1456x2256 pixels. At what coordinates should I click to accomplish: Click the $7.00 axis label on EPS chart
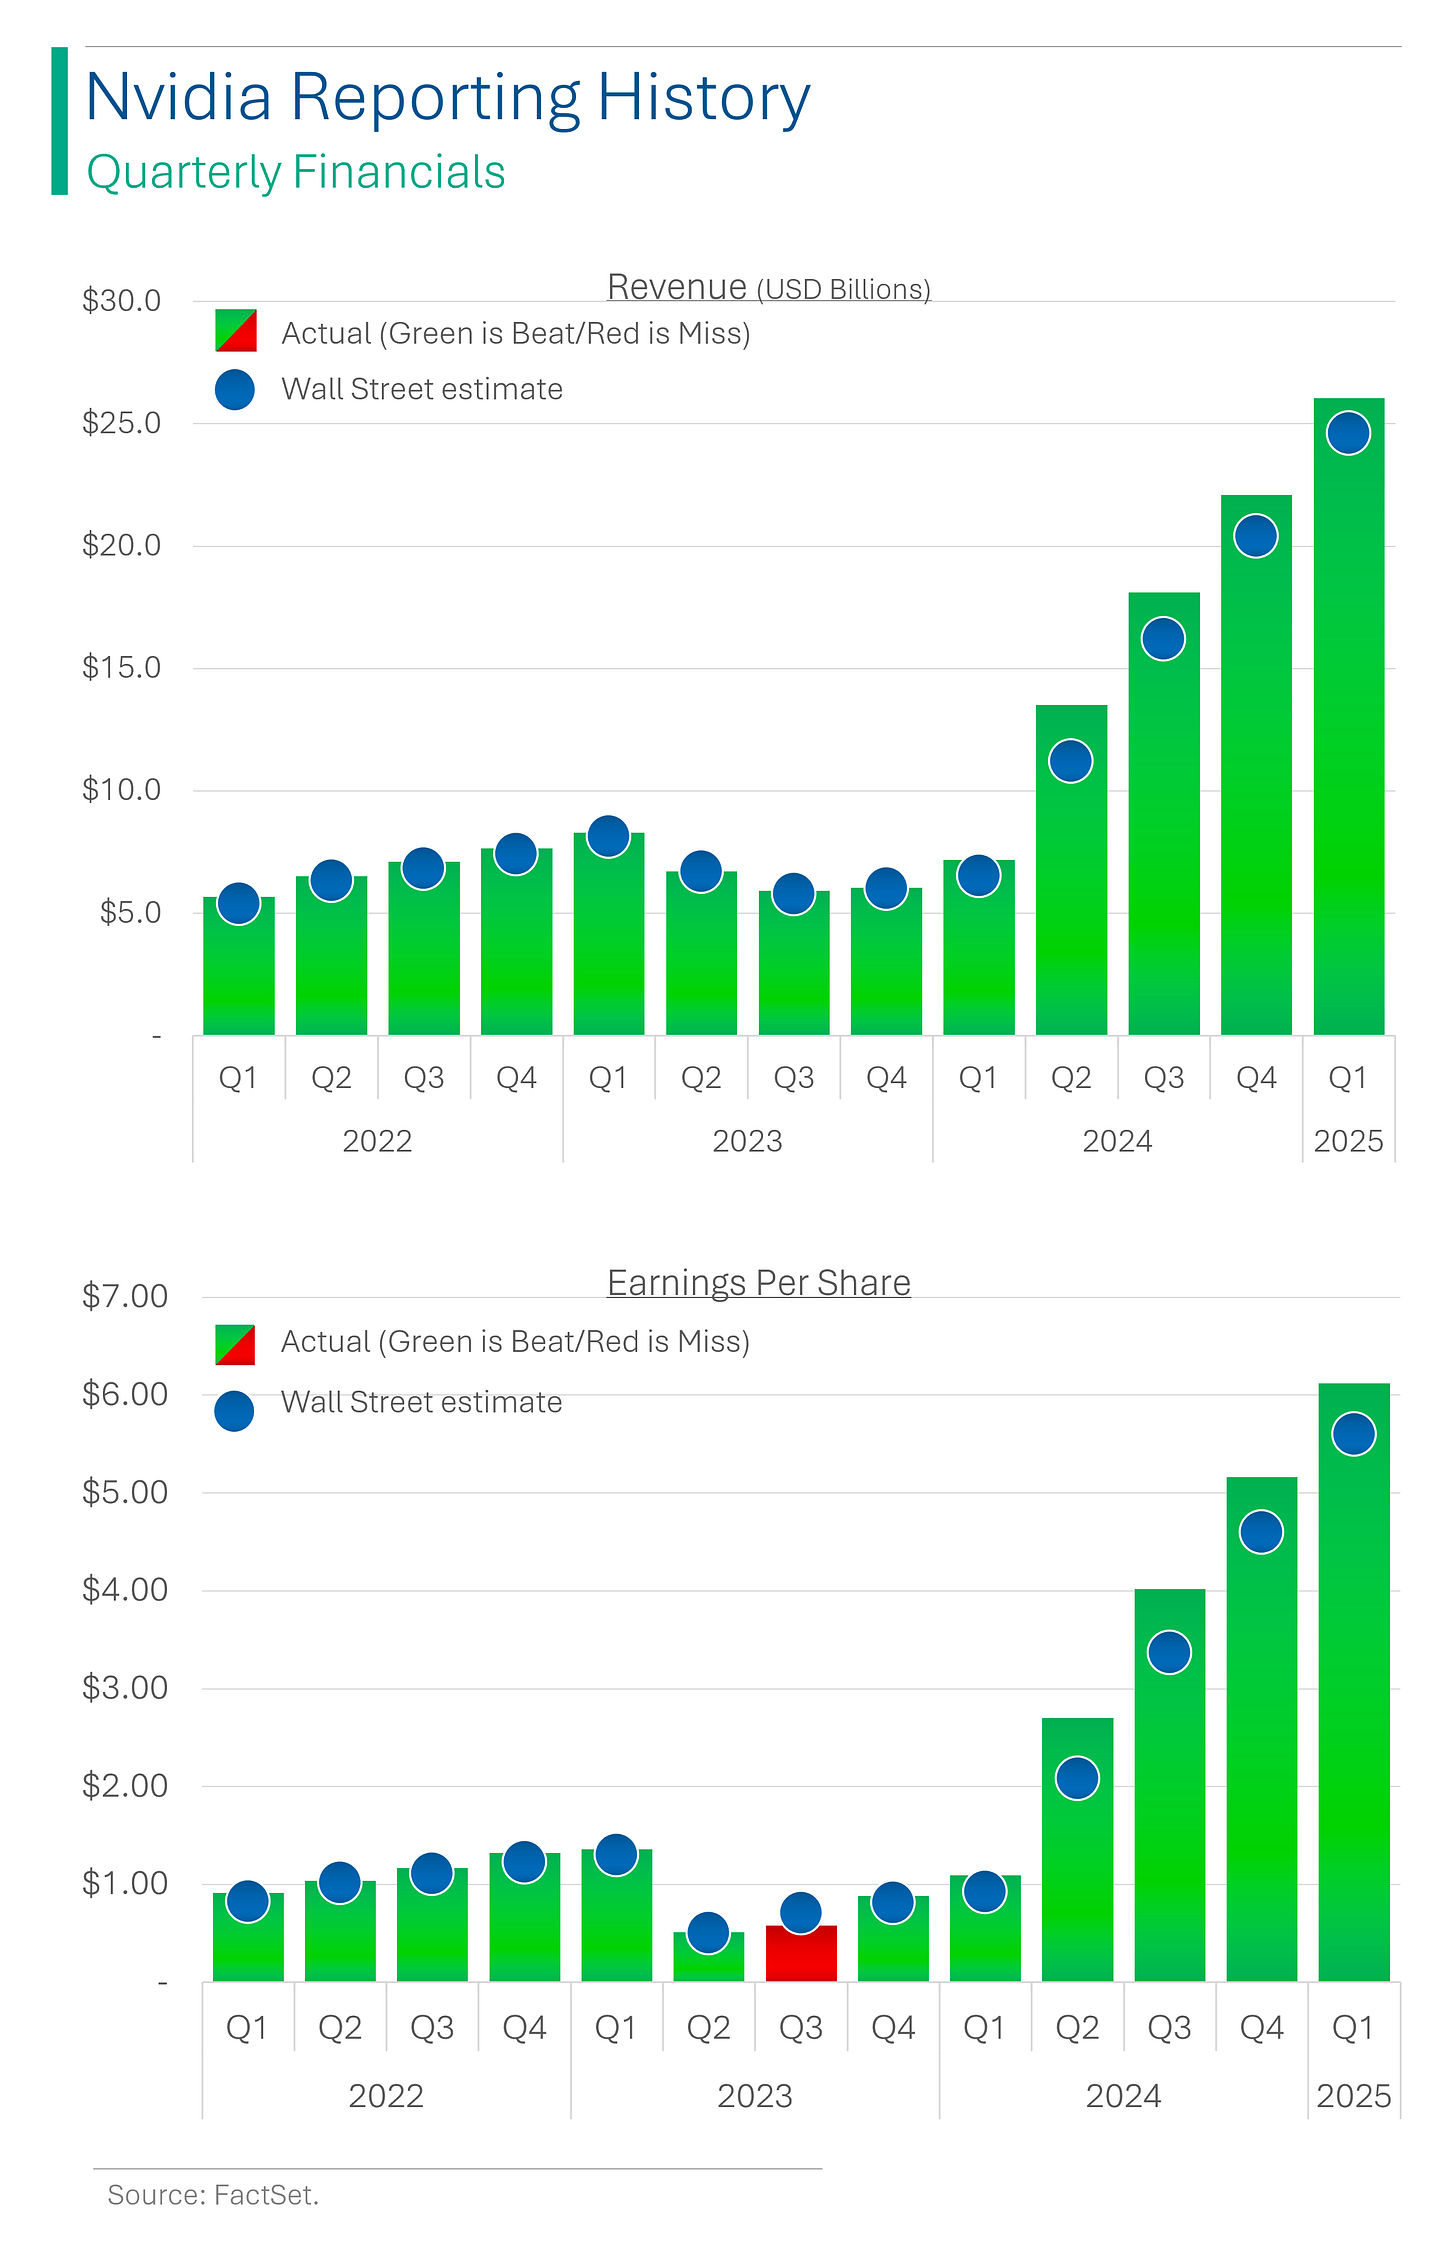point(125,1296)
